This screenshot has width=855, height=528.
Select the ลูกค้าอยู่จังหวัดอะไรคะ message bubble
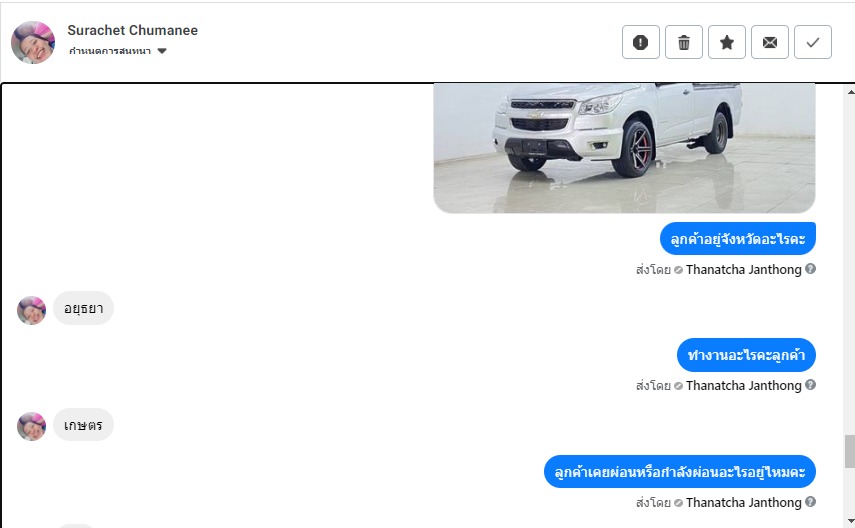[x=738, y=238]
